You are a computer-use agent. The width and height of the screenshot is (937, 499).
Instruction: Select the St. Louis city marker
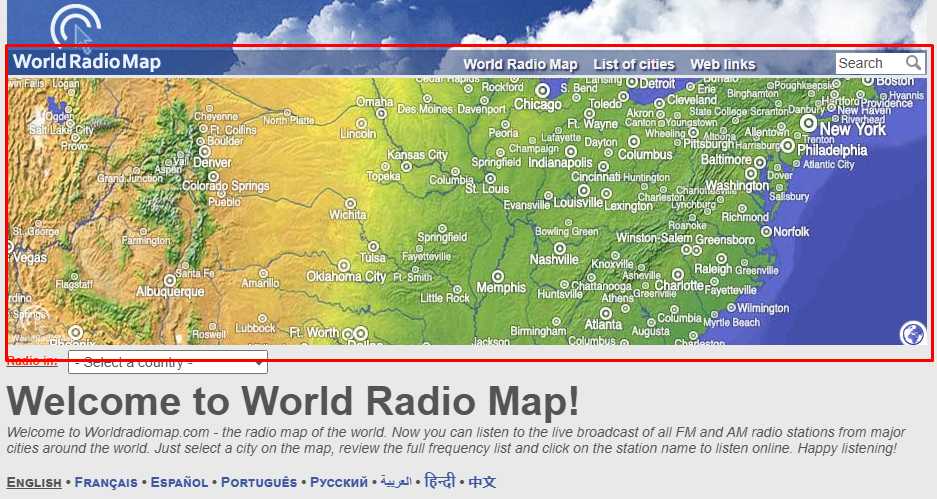(x=491, y=178)
